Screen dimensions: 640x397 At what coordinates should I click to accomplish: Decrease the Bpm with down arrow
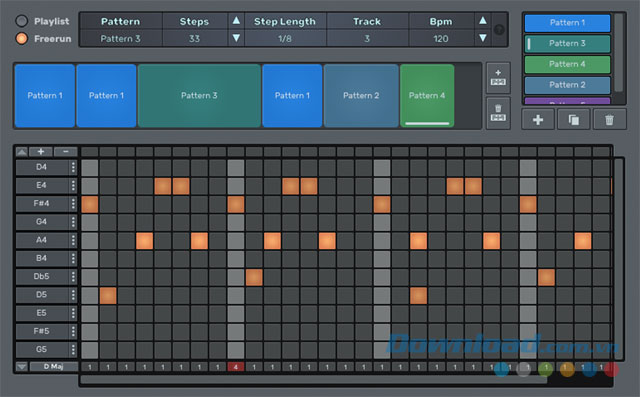coord(482,38)
